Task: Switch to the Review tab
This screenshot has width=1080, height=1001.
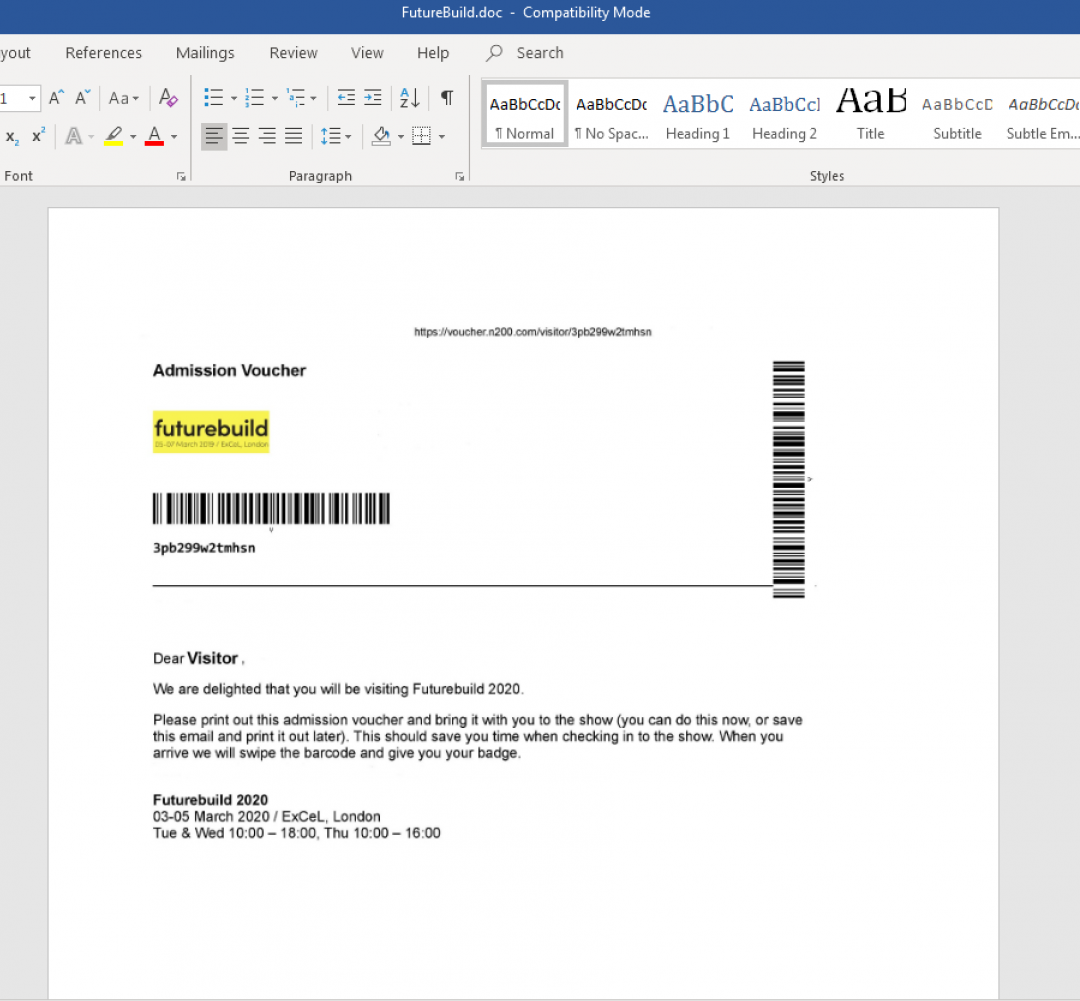Action: 293,53
